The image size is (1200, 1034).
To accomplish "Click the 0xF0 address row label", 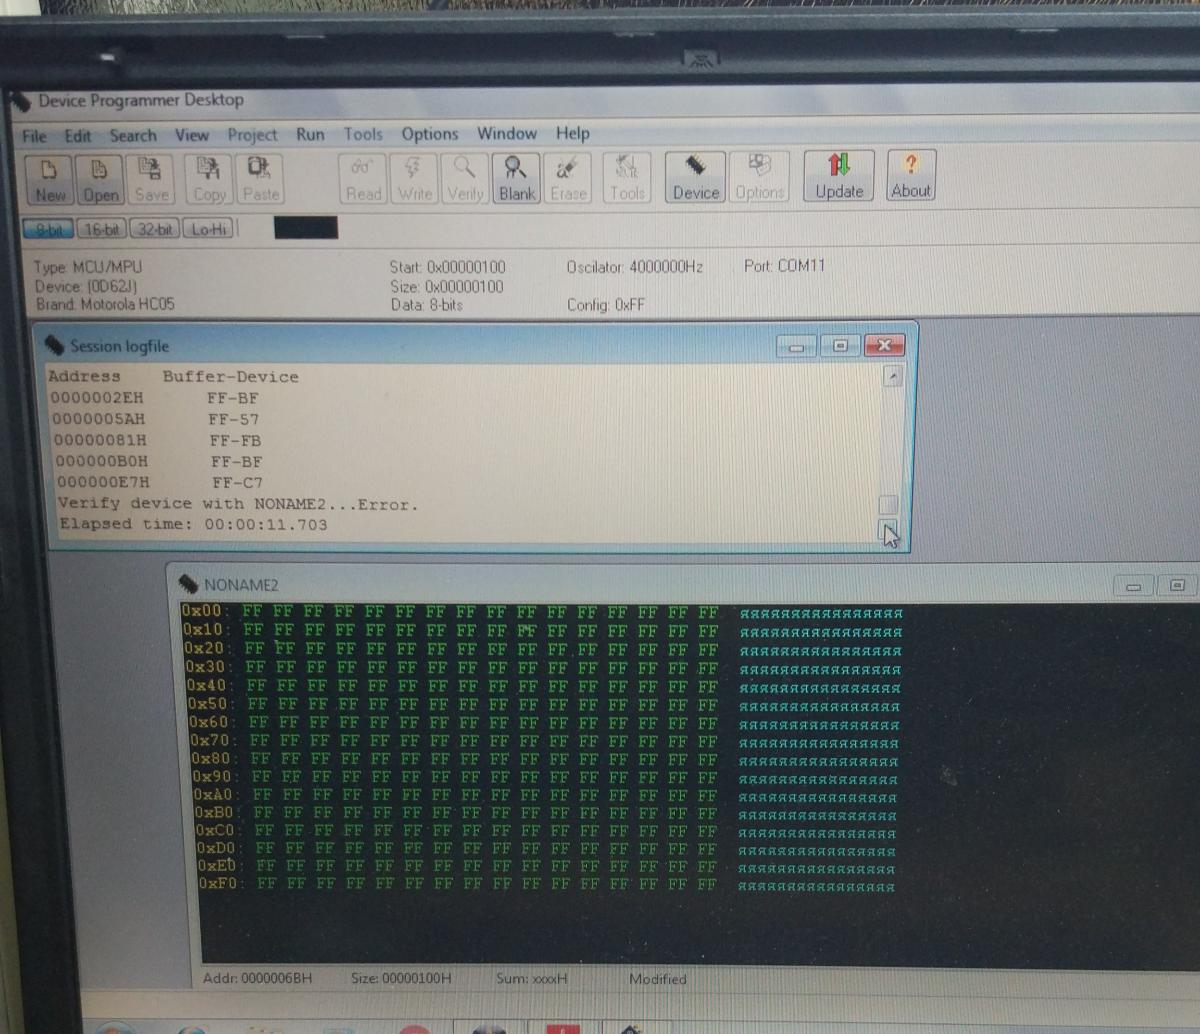I will coord(220,884).
